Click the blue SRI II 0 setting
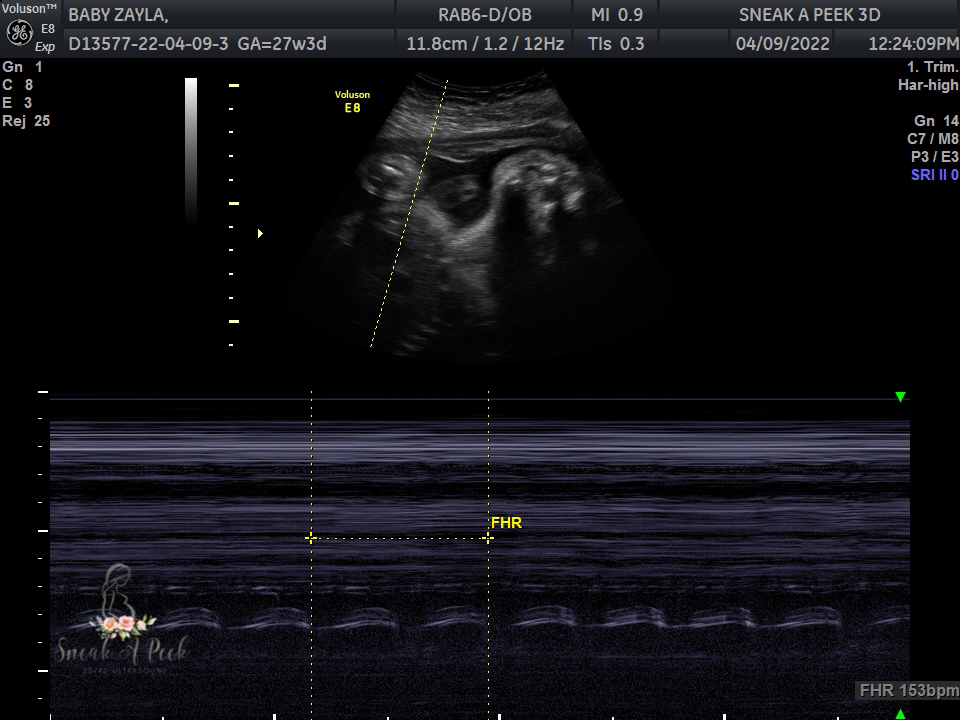Viewport: 960px width, 720px height. tap(935, 174)
